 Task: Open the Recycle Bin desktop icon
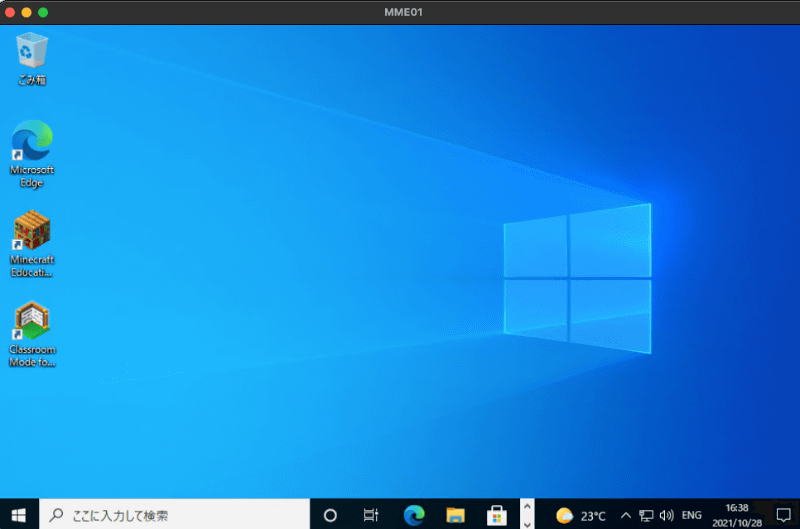(x=32, y=59)
